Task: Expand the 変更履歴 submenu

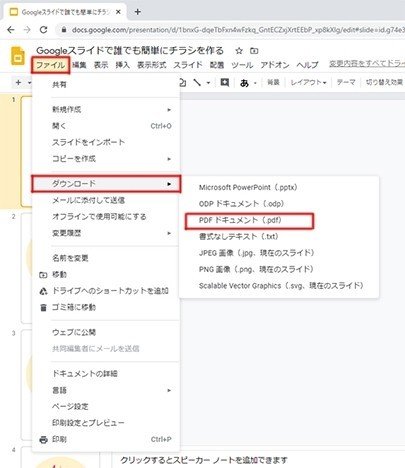Action: tap(106, 233)
